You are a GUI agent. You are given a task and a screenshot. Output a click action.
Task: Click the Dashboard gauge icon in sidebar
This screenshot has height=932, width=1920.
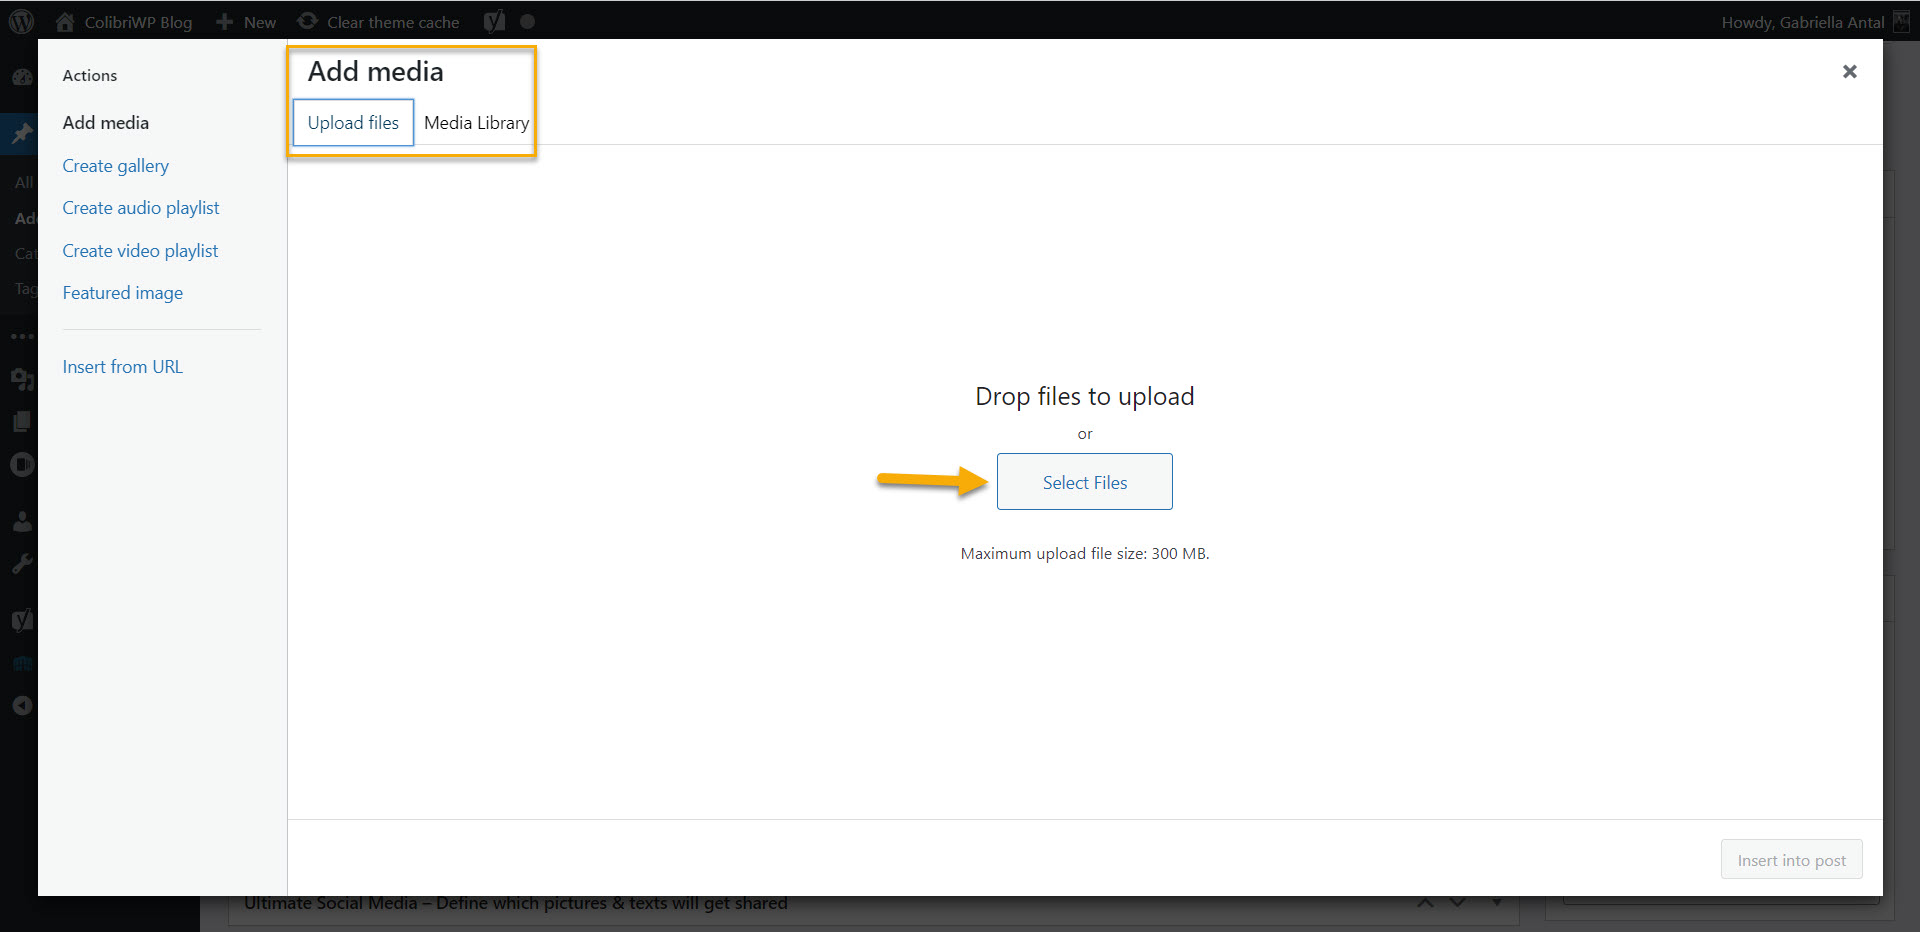[x=21, y=77]
